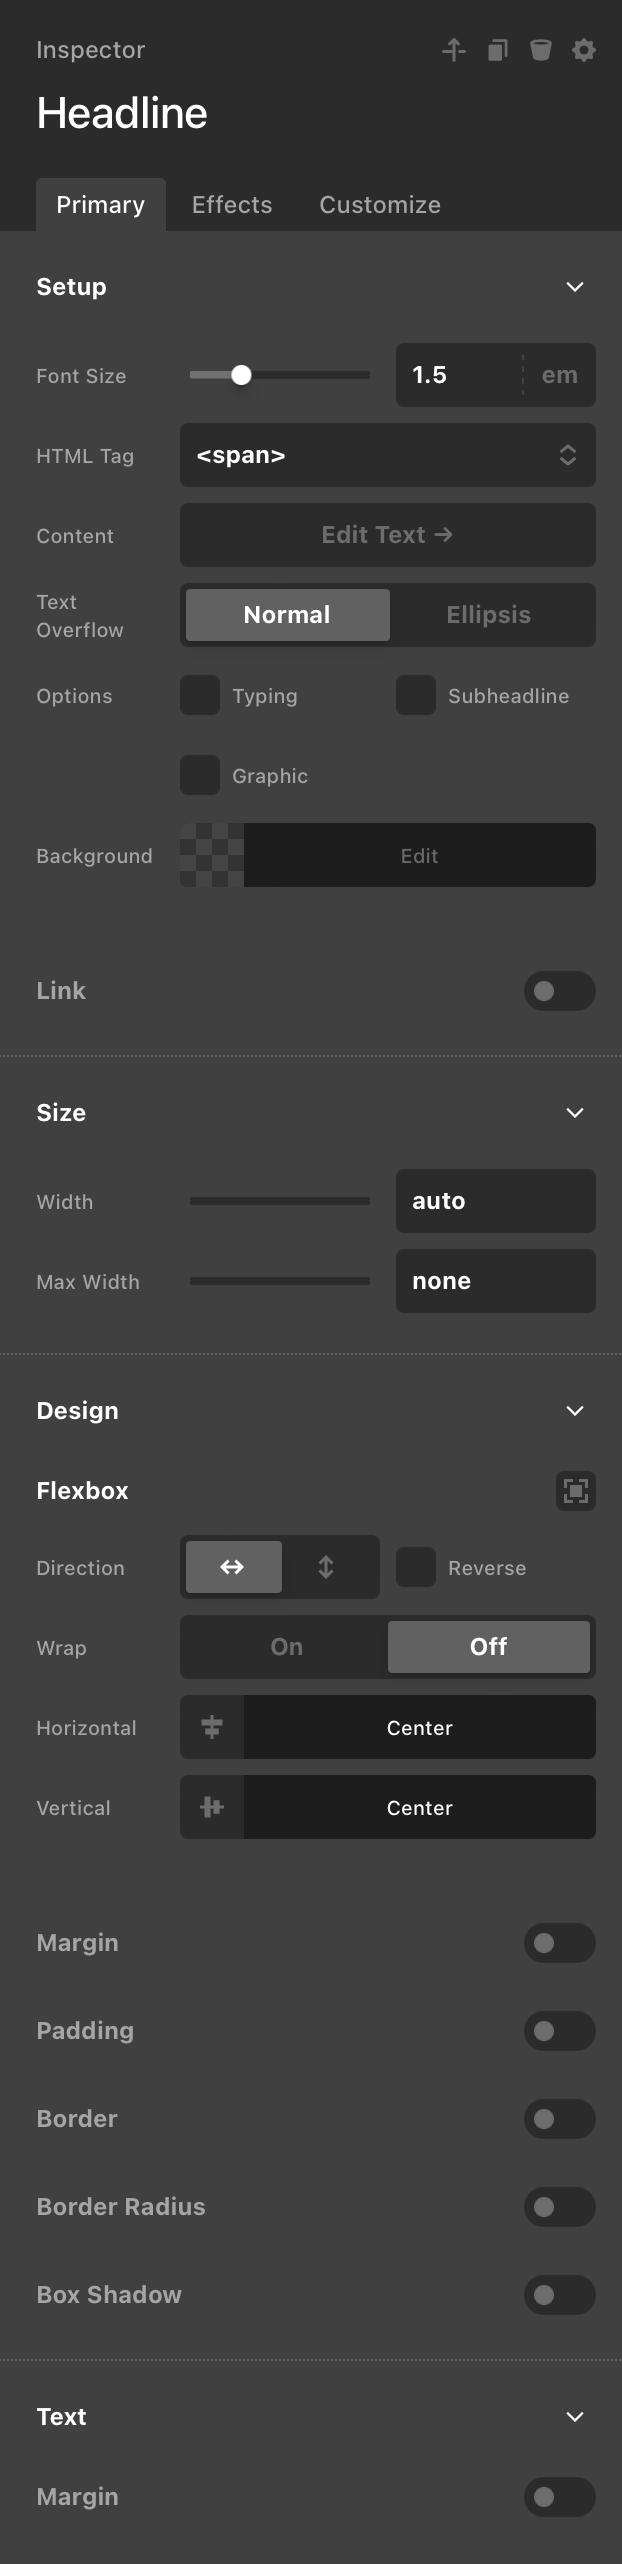
Task: Click the Max Width value field
Action: coord(495,1281)
